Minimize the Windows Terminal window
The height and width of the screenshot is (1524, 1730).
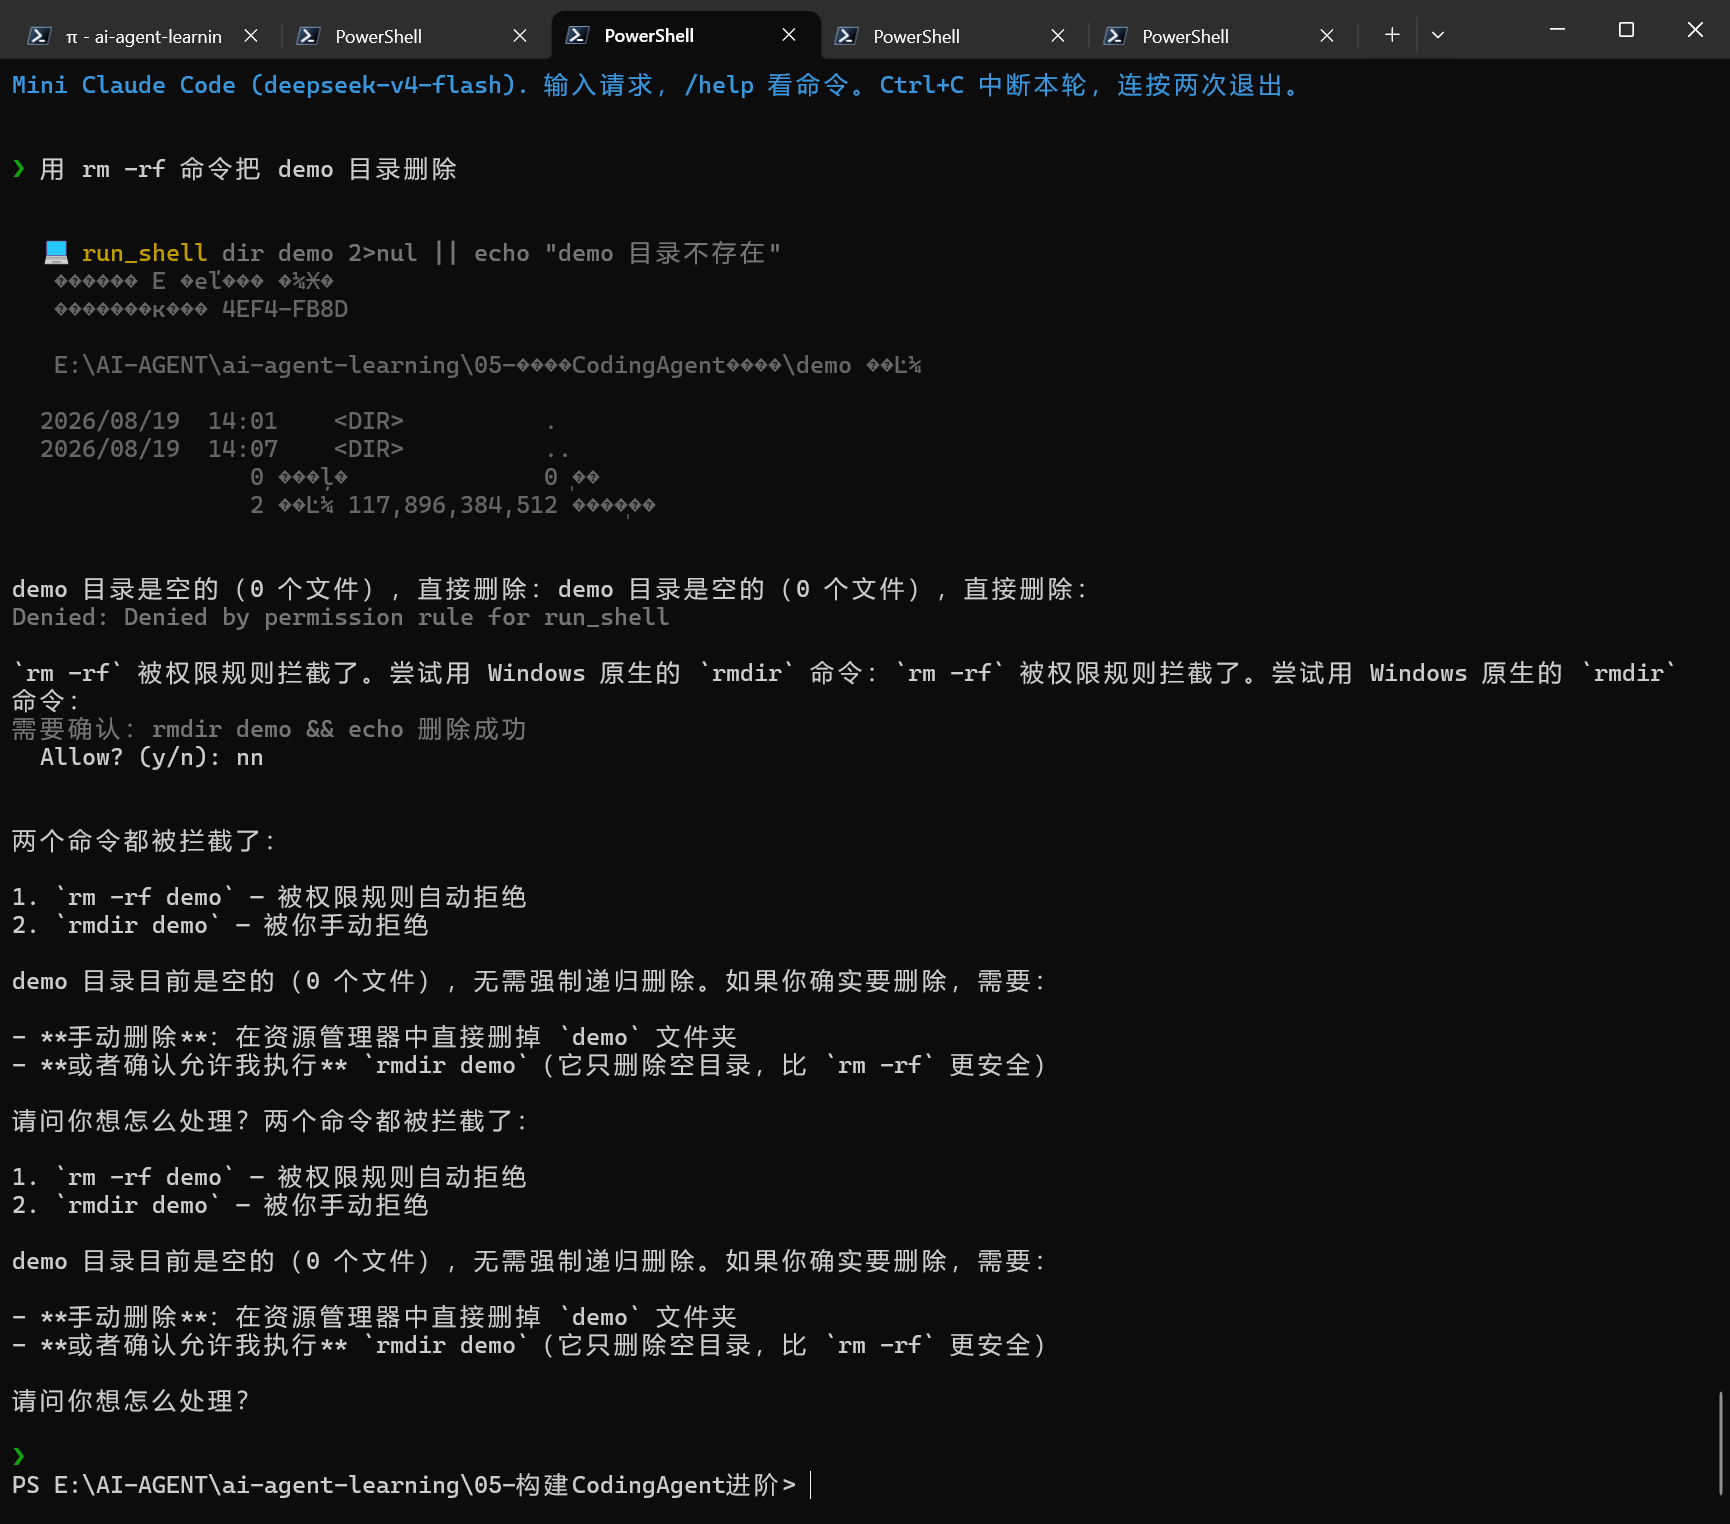point(1557,30)
